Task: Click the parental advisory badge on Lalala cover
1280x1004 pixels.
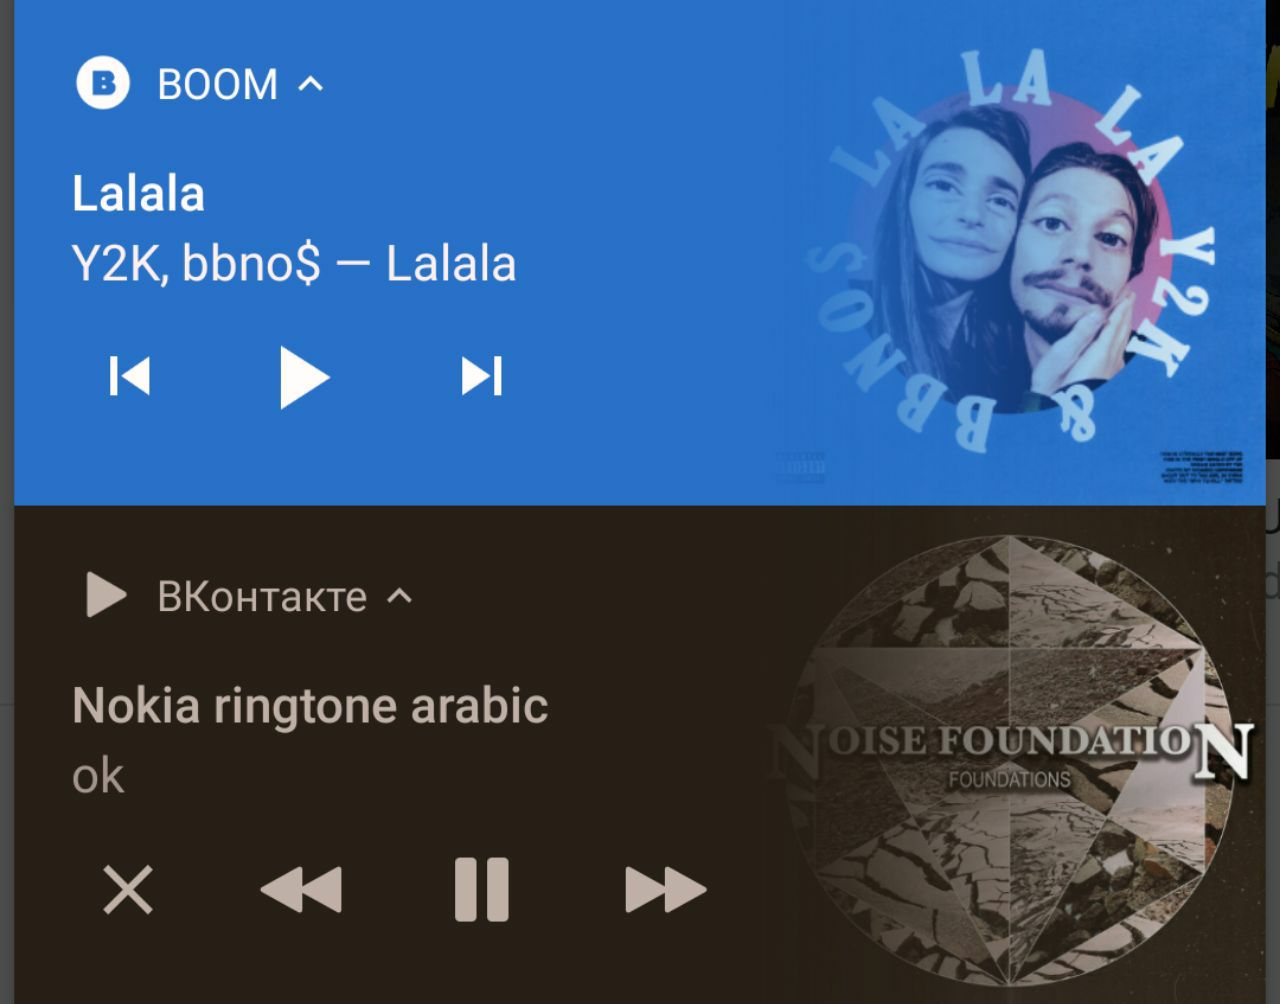Action: pyautogui.click(x=801, y=468)
